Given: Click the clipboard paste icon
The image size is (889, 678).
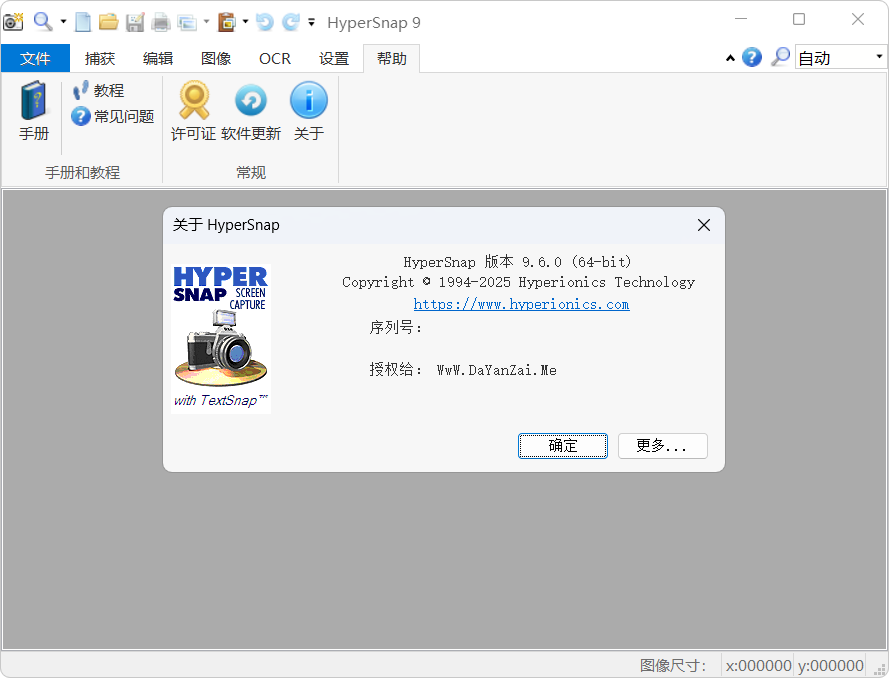Looking at the screenshot, I should click(x=227, y=22).
